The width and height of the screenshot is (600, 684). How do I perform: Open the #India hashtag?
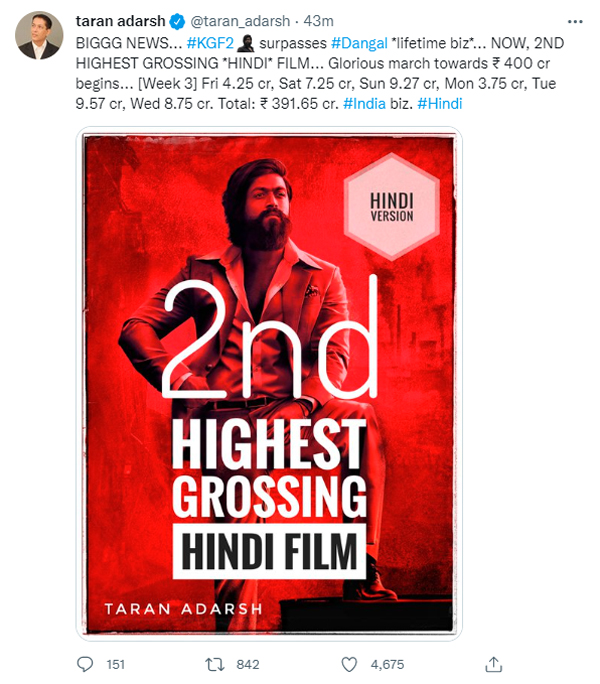pos(364,104)
